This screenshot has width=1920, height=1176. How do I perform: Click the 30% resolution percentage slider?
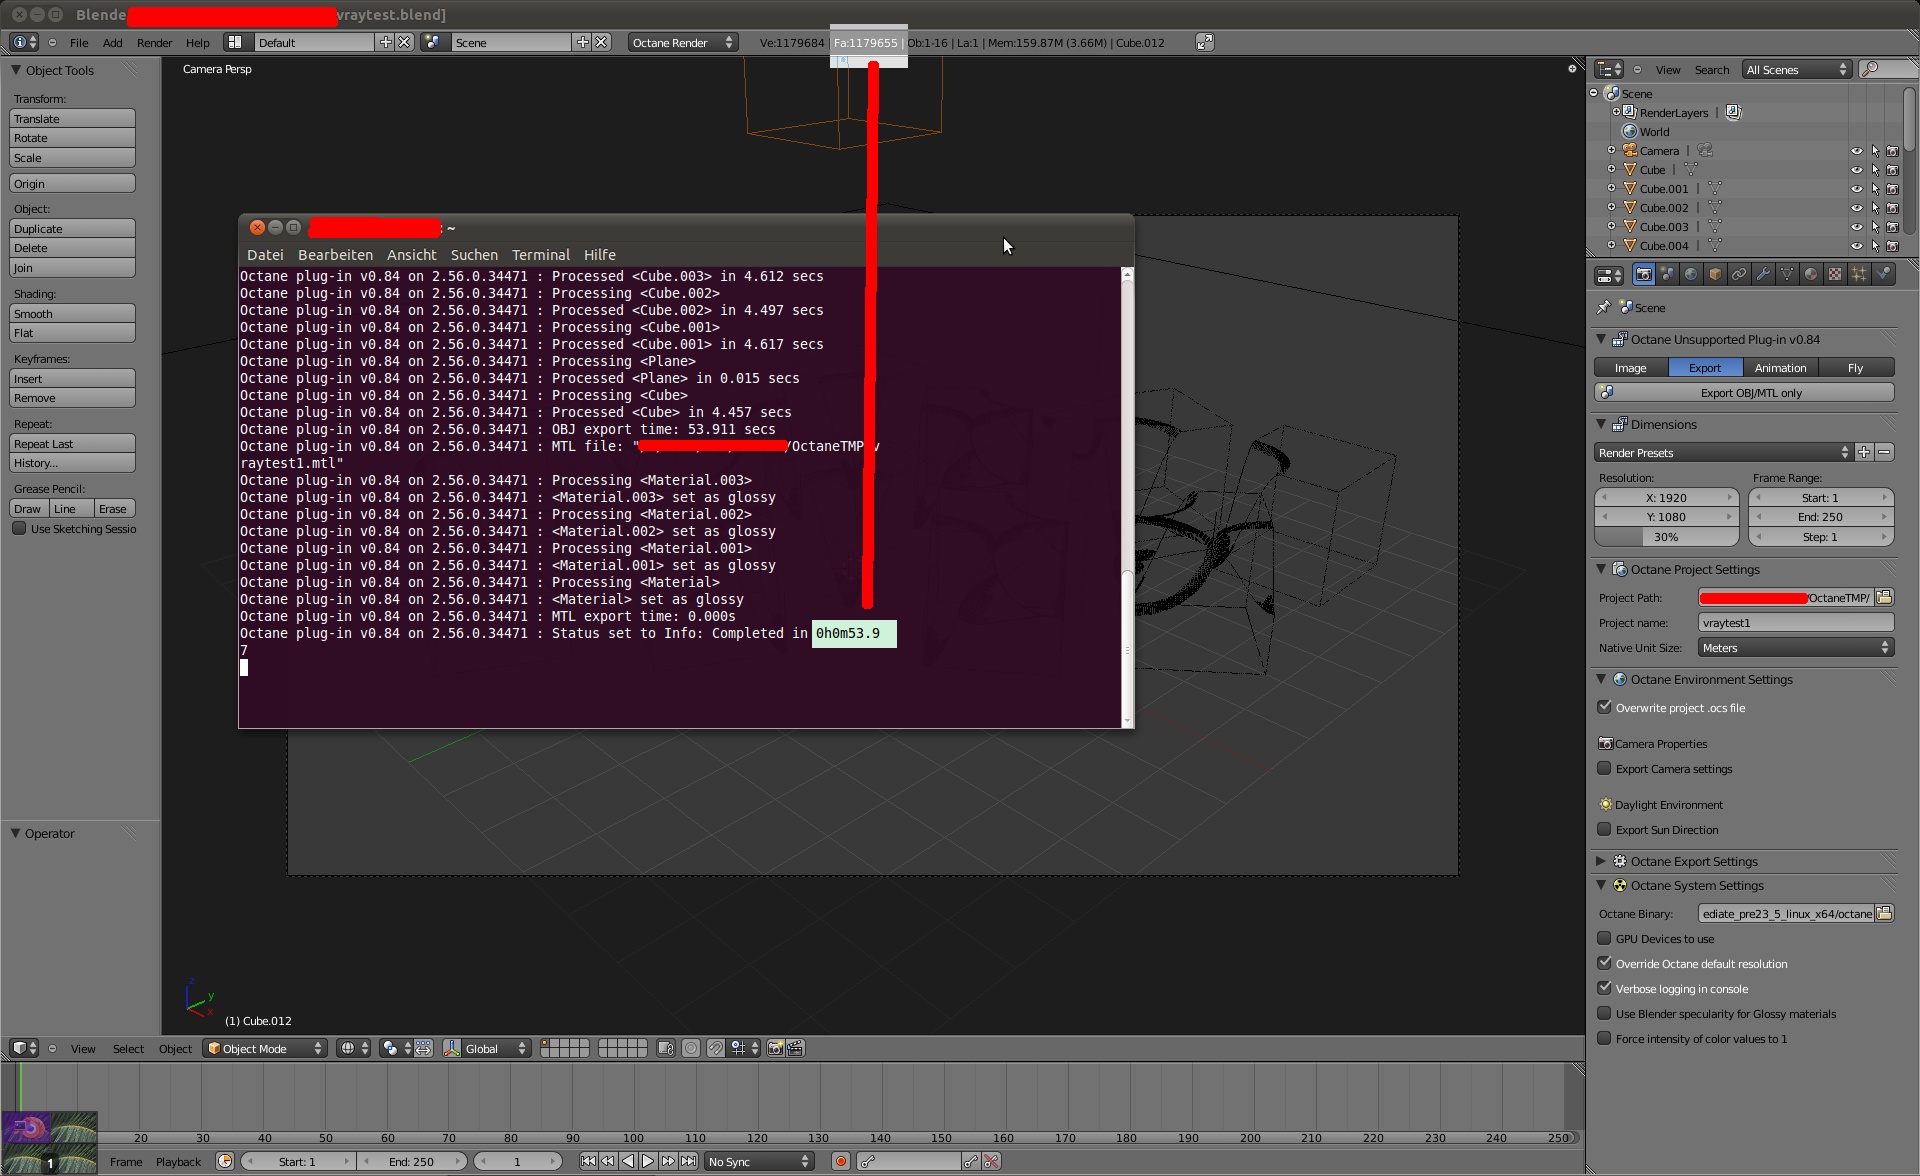pos(1666,537)
